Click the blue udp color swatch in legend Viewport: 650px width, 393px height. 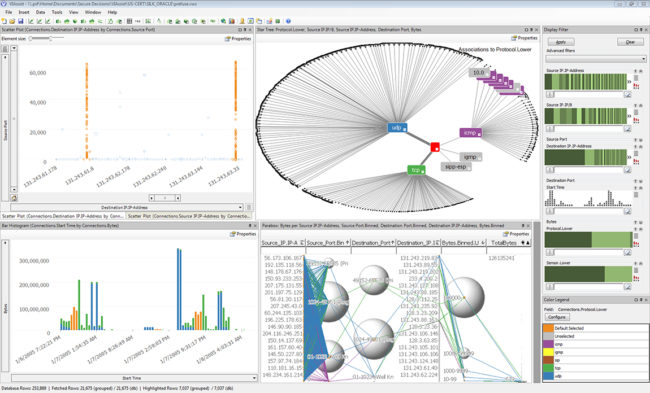[x=548, y=376]
